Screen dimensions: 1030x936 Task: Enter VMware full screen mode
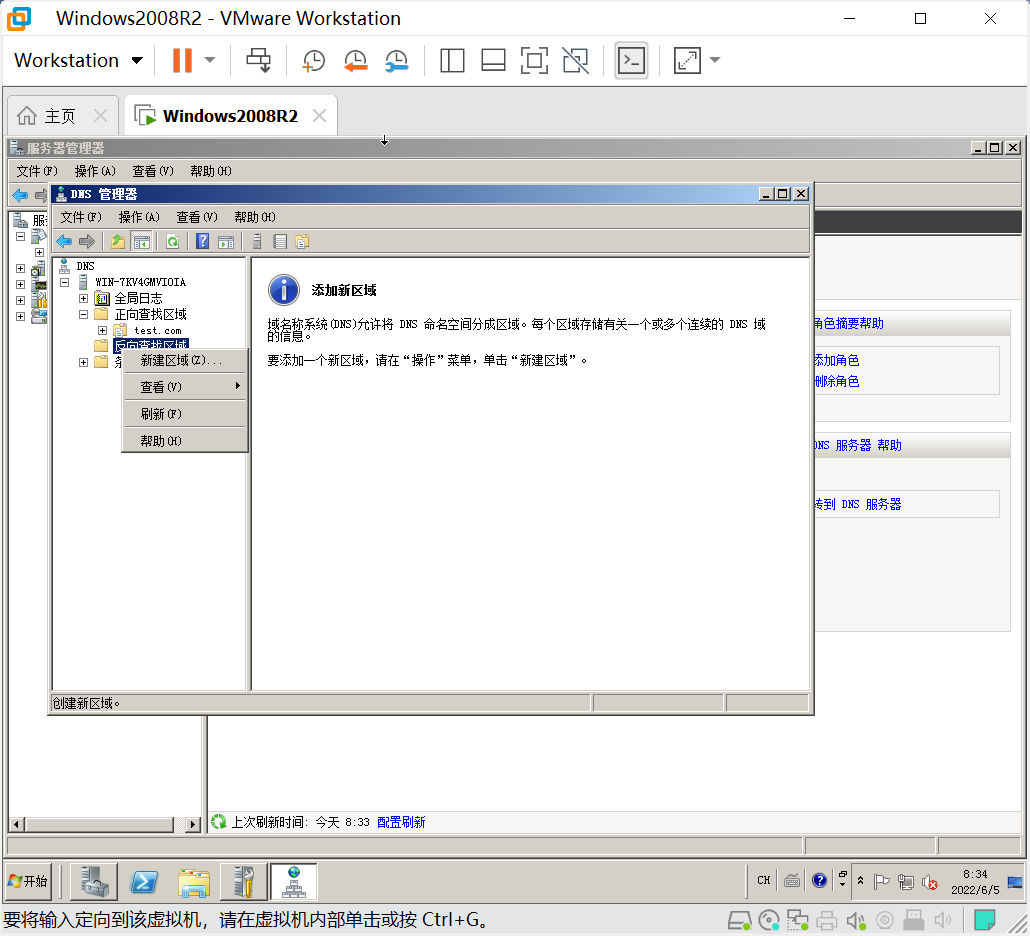click(x=534, y=60)
